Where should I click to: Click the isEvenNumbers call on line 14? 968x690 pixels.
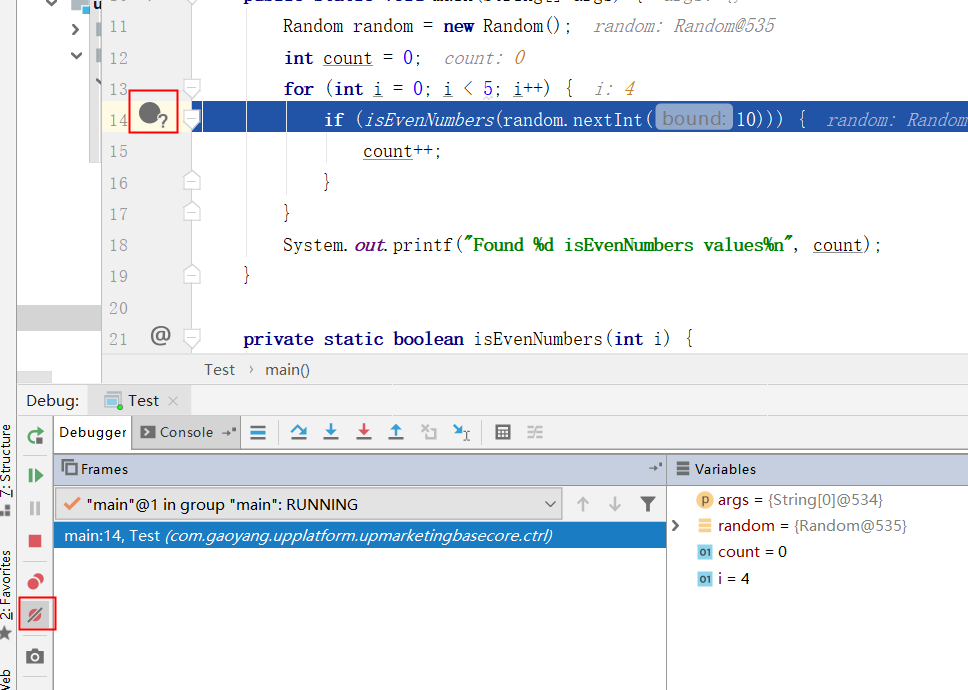point(430,119)
